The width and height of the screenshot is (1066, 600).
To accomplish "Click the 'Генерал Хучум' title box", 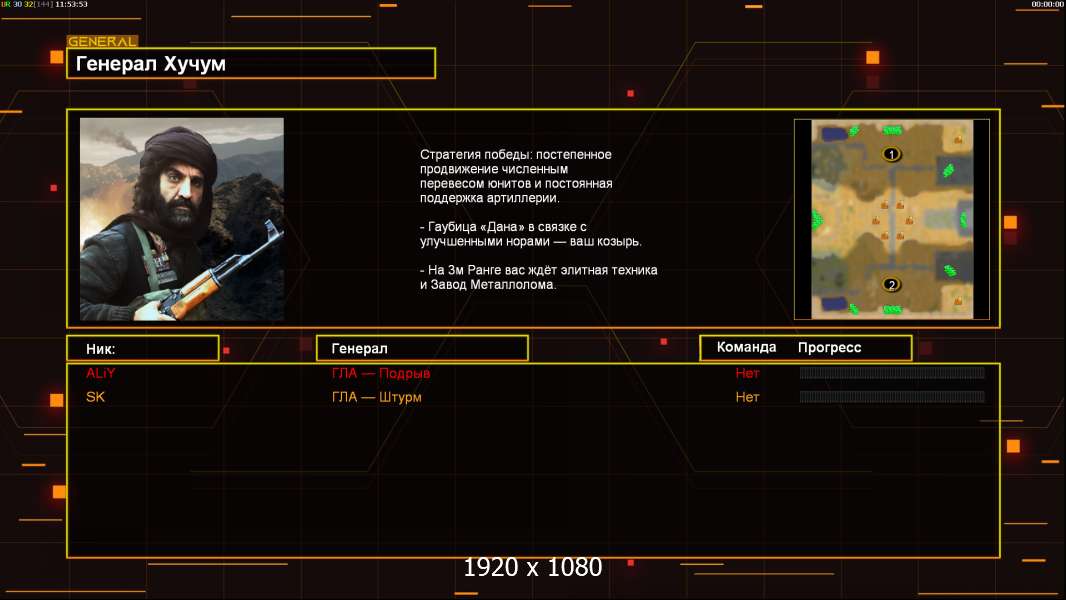I will click(x=251, y=63).
